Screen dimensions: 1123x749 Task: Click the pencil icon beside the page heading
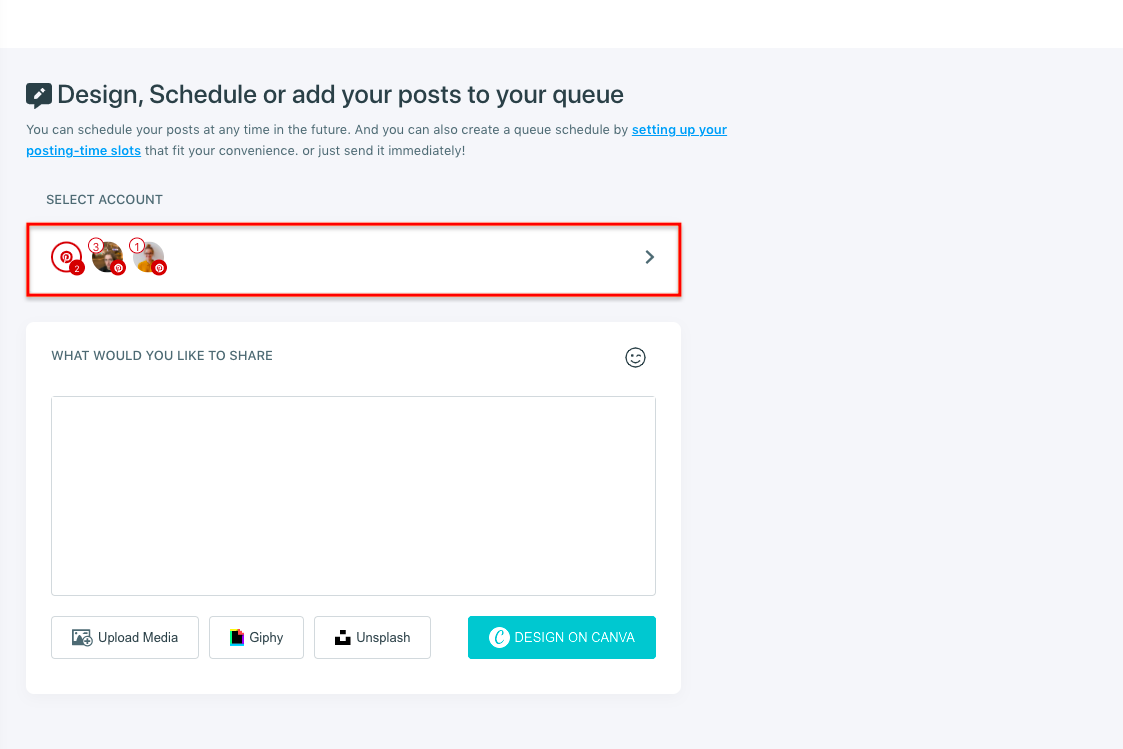coord(37,94)
